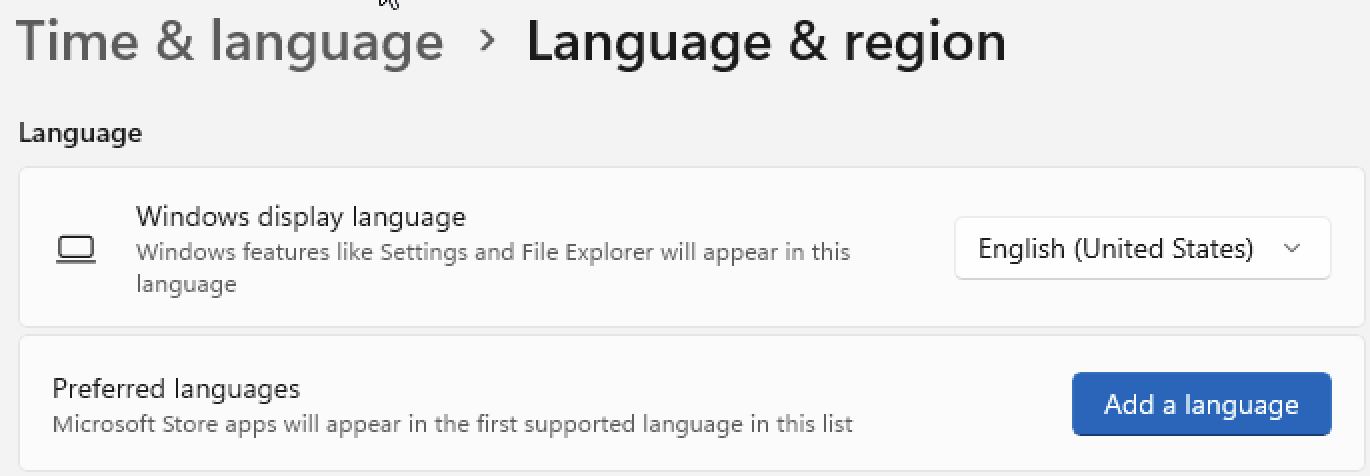Viewport: 1370px width, 476px height.
Task: Open the Windows display language dropdown
Action: 1143,248
